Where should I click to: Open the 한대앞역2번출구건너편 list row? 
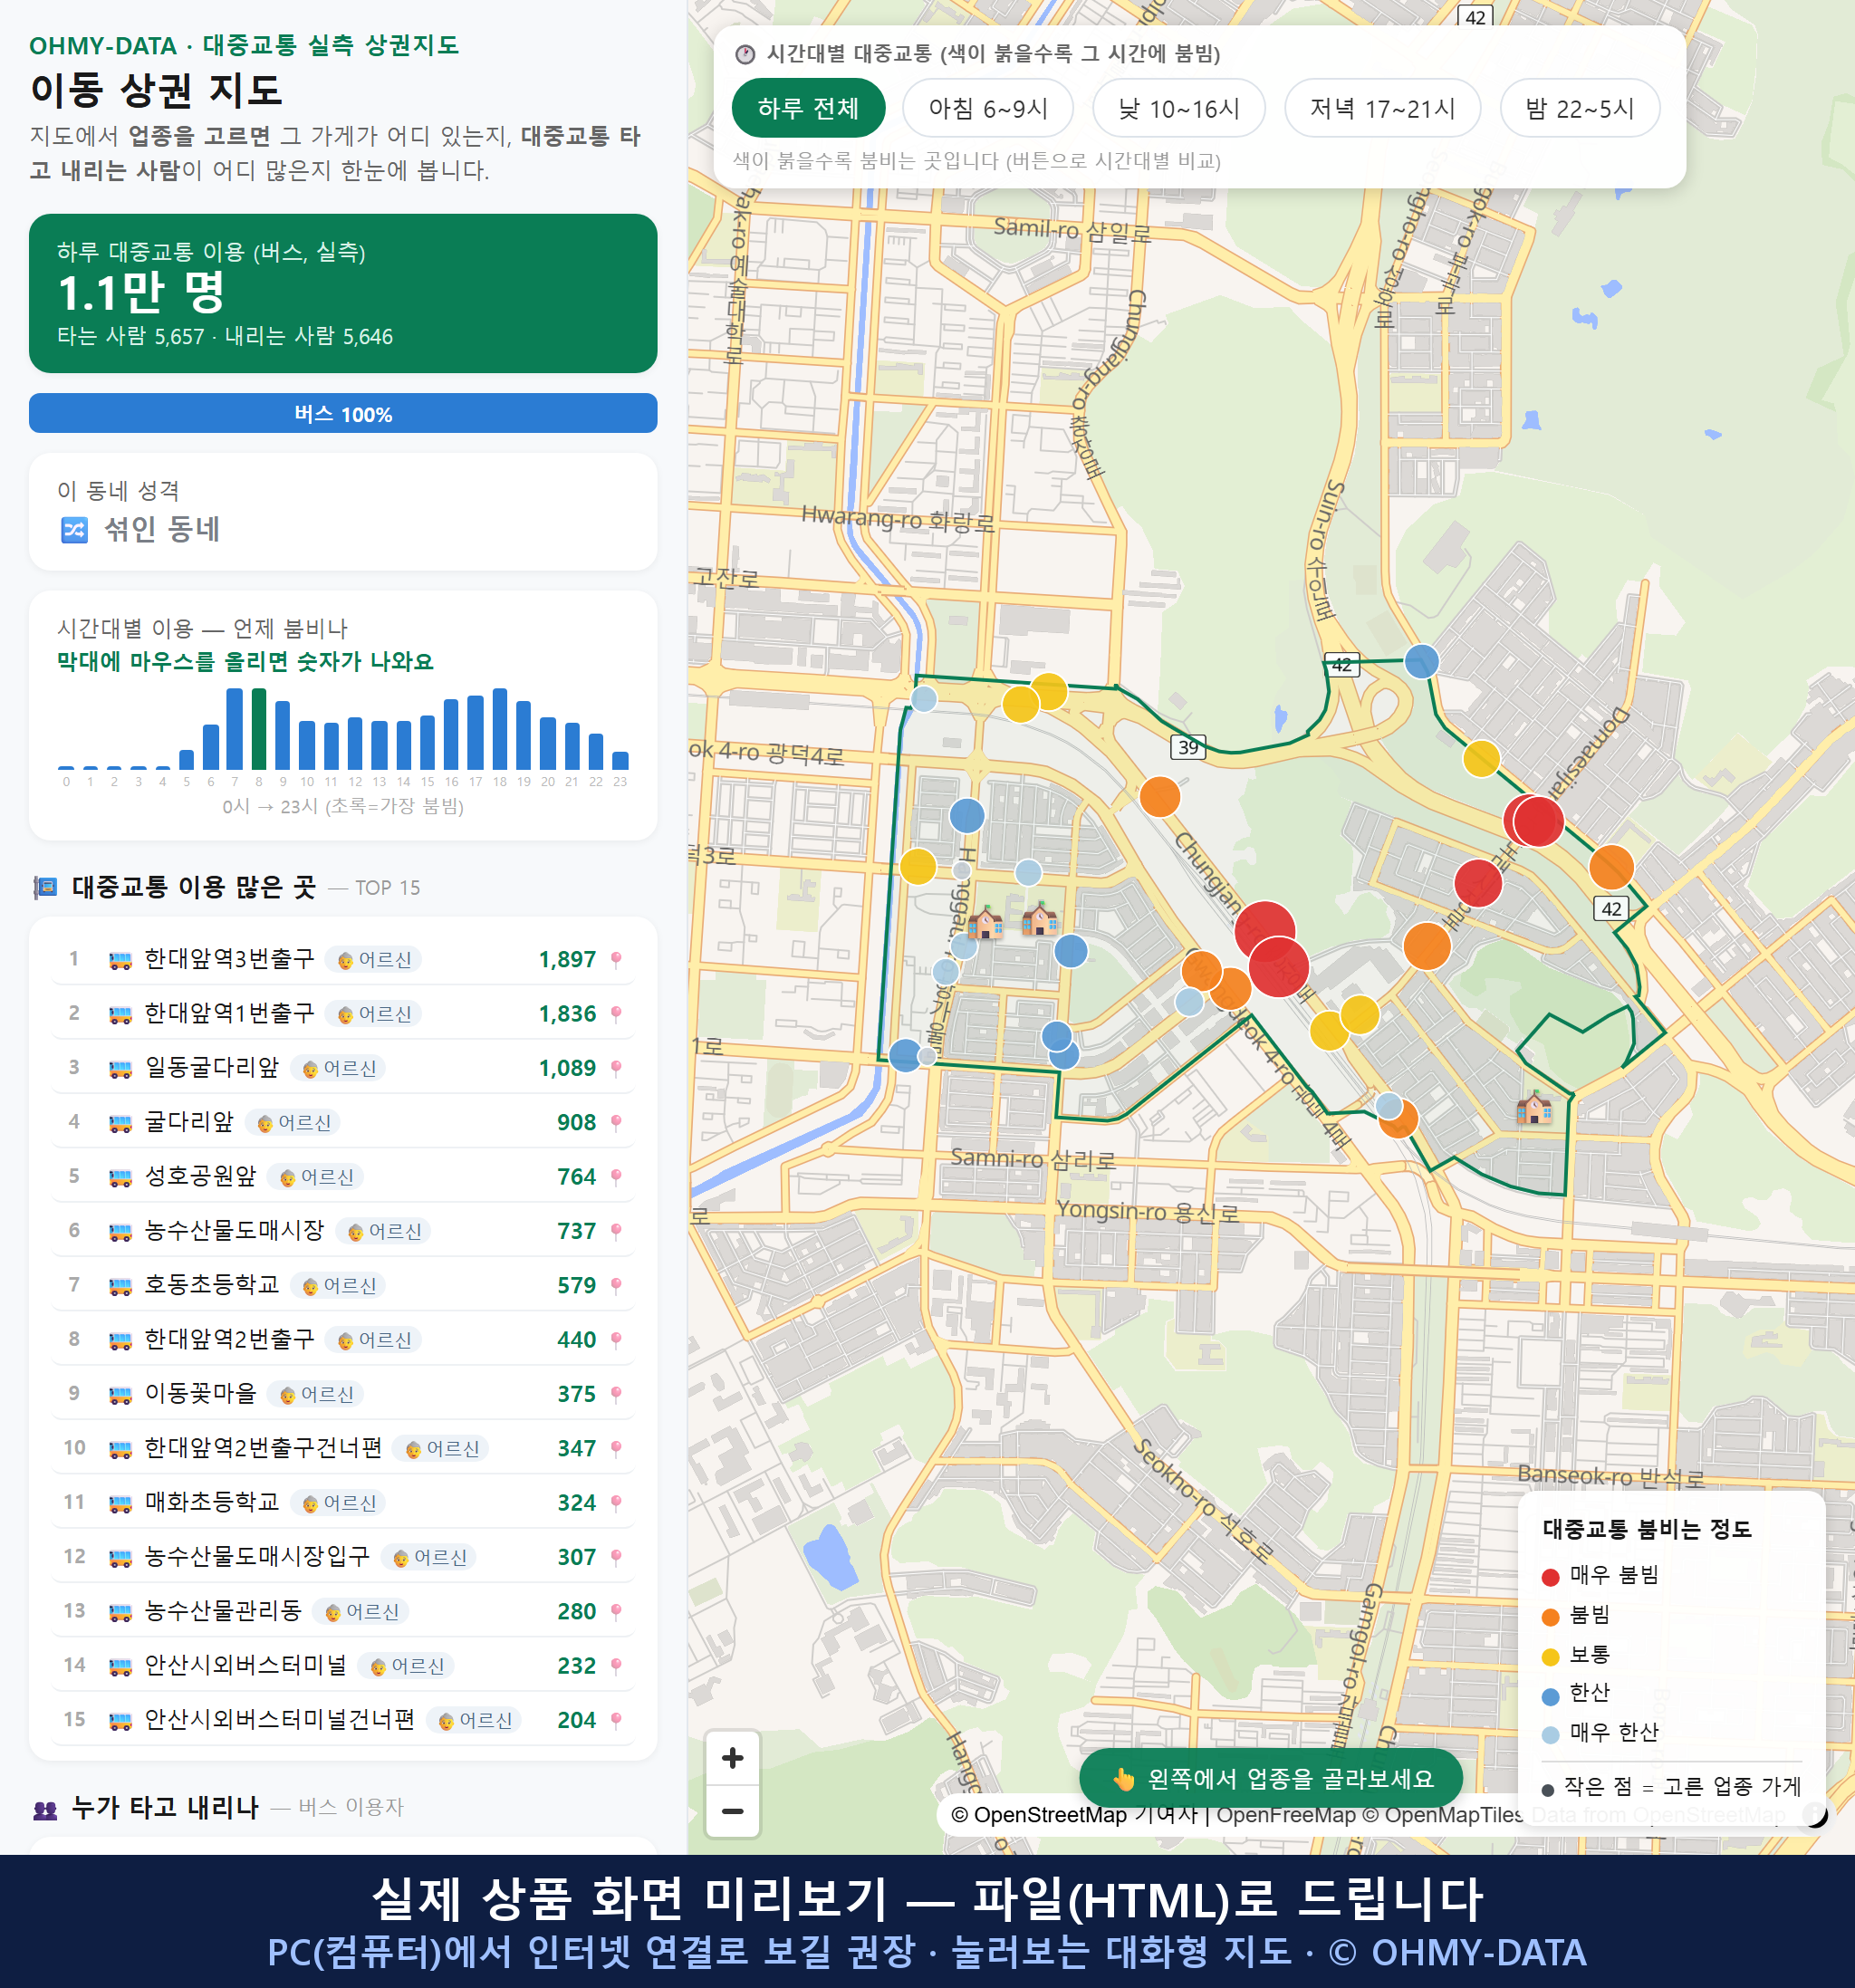[x=342, y=1448]
